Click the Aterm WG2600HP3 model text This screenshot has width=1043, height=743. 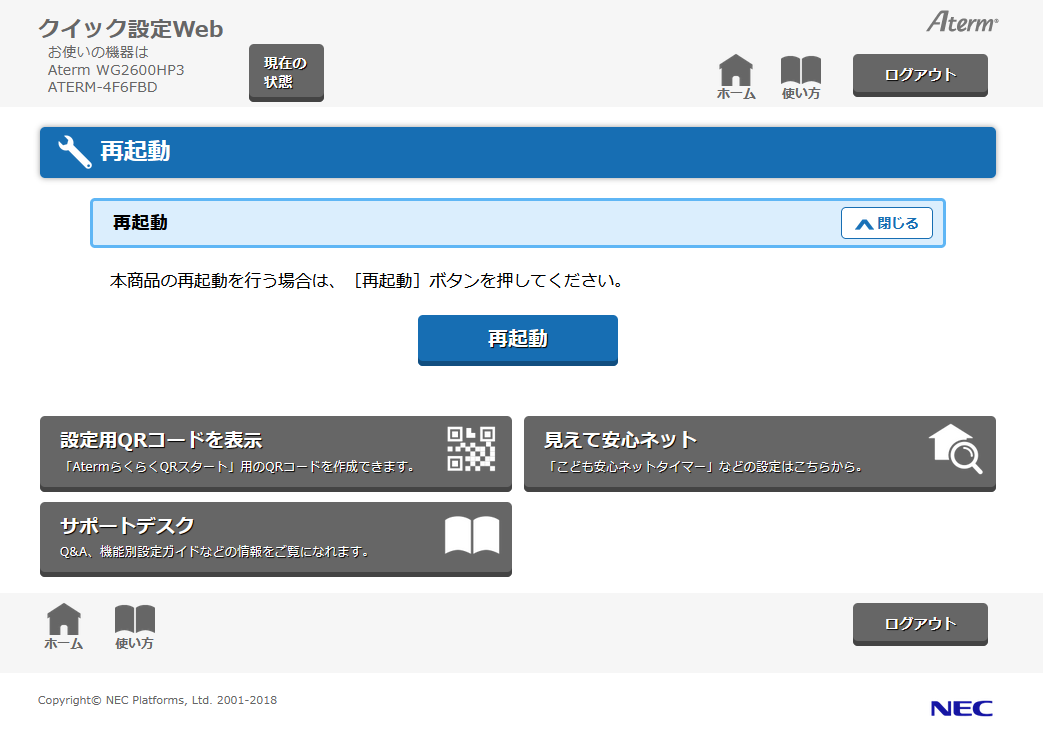coord(116,70)
